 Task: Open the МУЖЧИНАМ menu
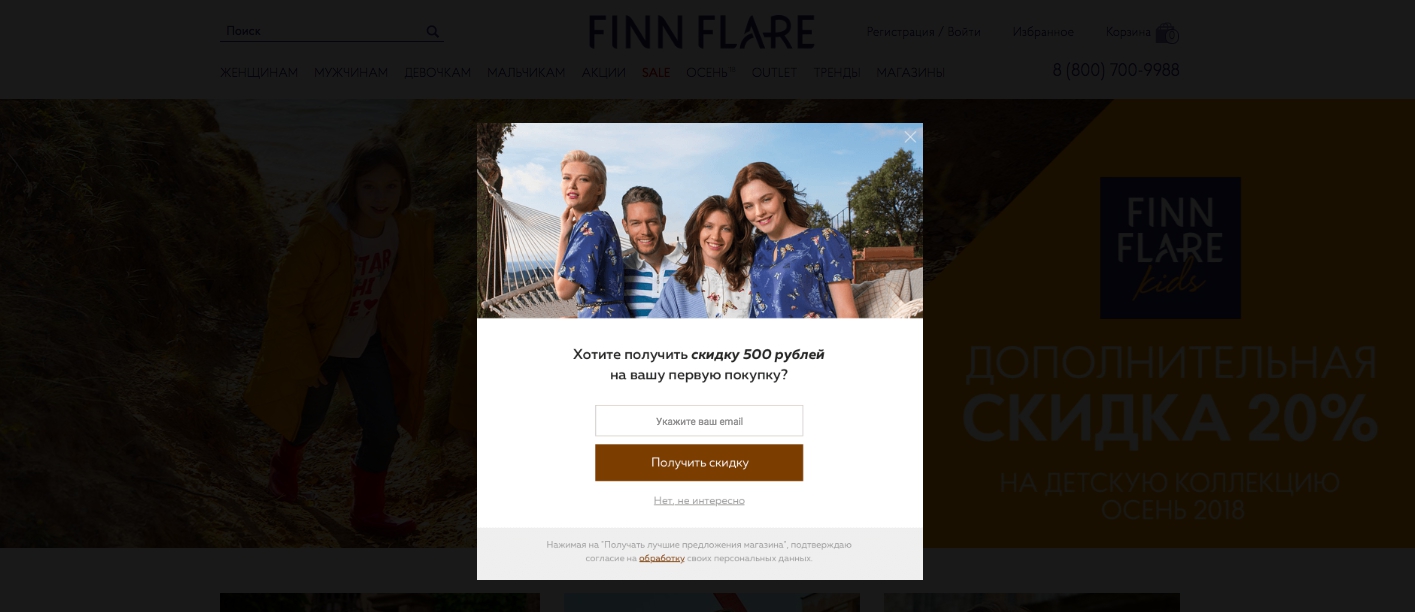click(351, 73)
